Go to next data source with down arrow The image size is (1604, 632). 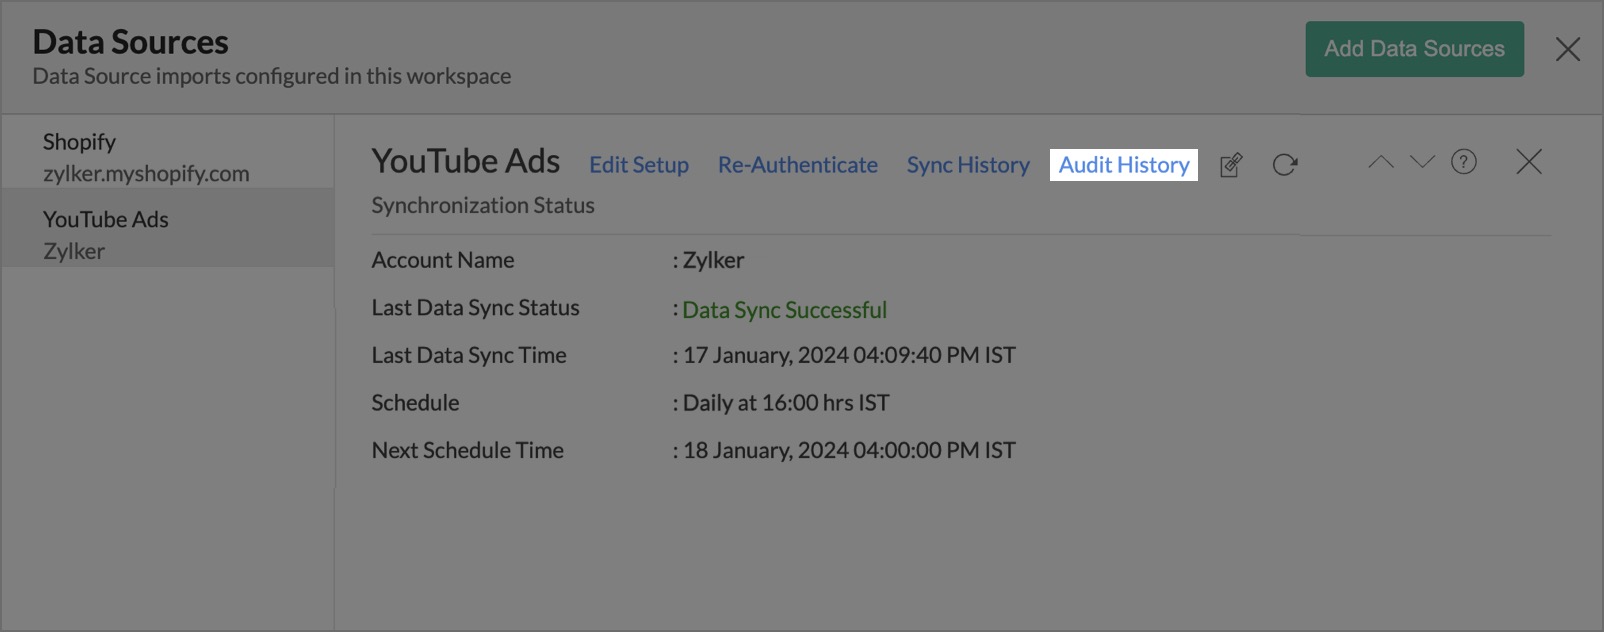[1422, 162]
